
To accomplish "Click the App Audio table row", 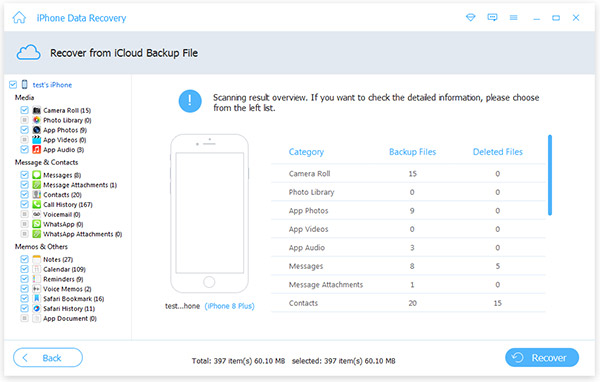I will point(408,248).
